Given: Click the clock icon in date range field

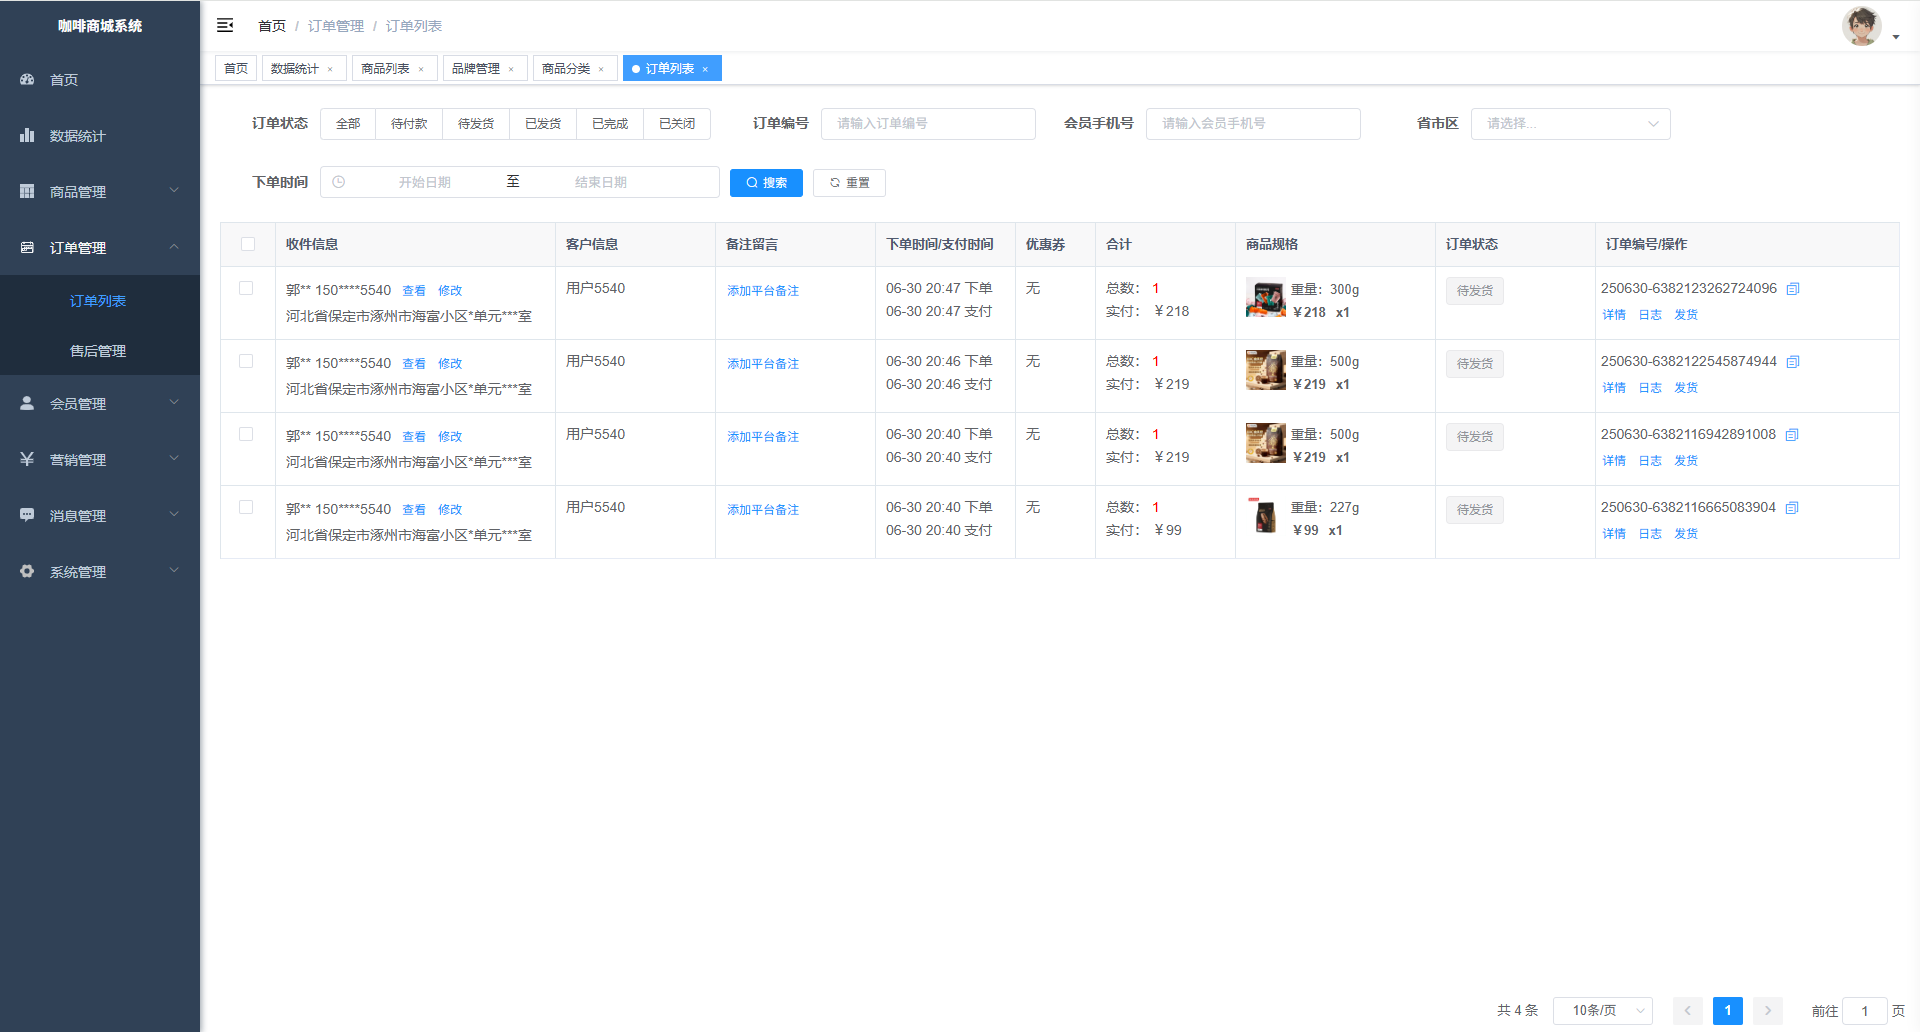Looking at the screenshot, I should coord(339,182).
